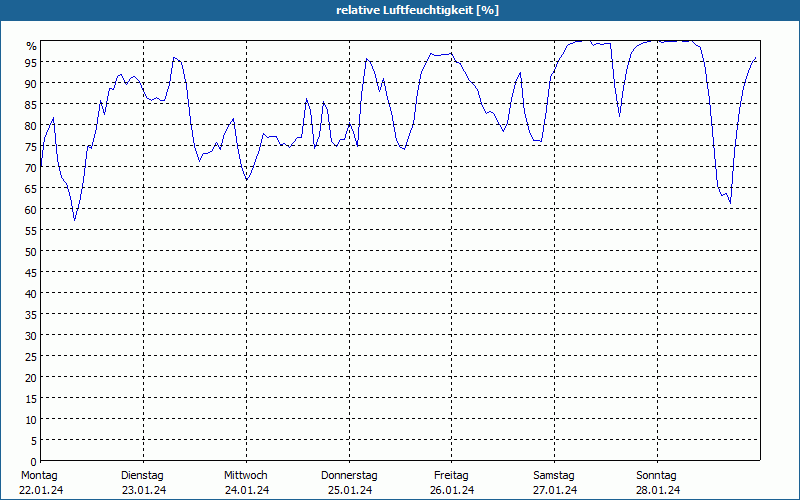800x500 pixels.
Task: Select the 'Freitag' day label
Action: tap(451, 475)
